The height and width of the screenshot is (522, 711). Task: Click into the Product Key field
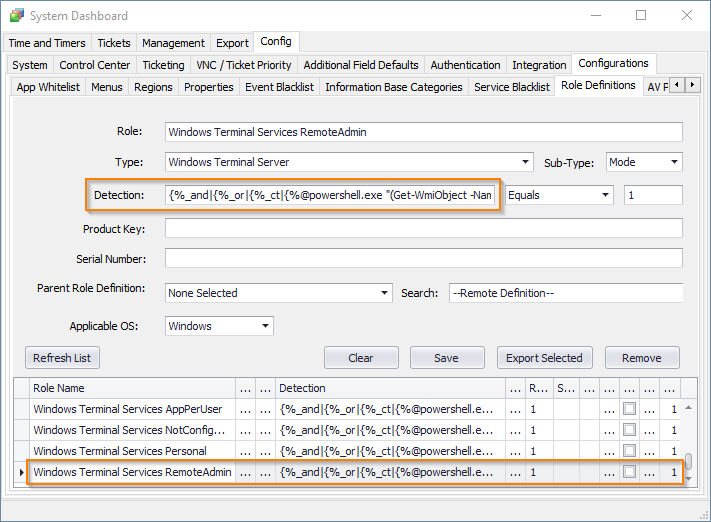tap(423, 228)
